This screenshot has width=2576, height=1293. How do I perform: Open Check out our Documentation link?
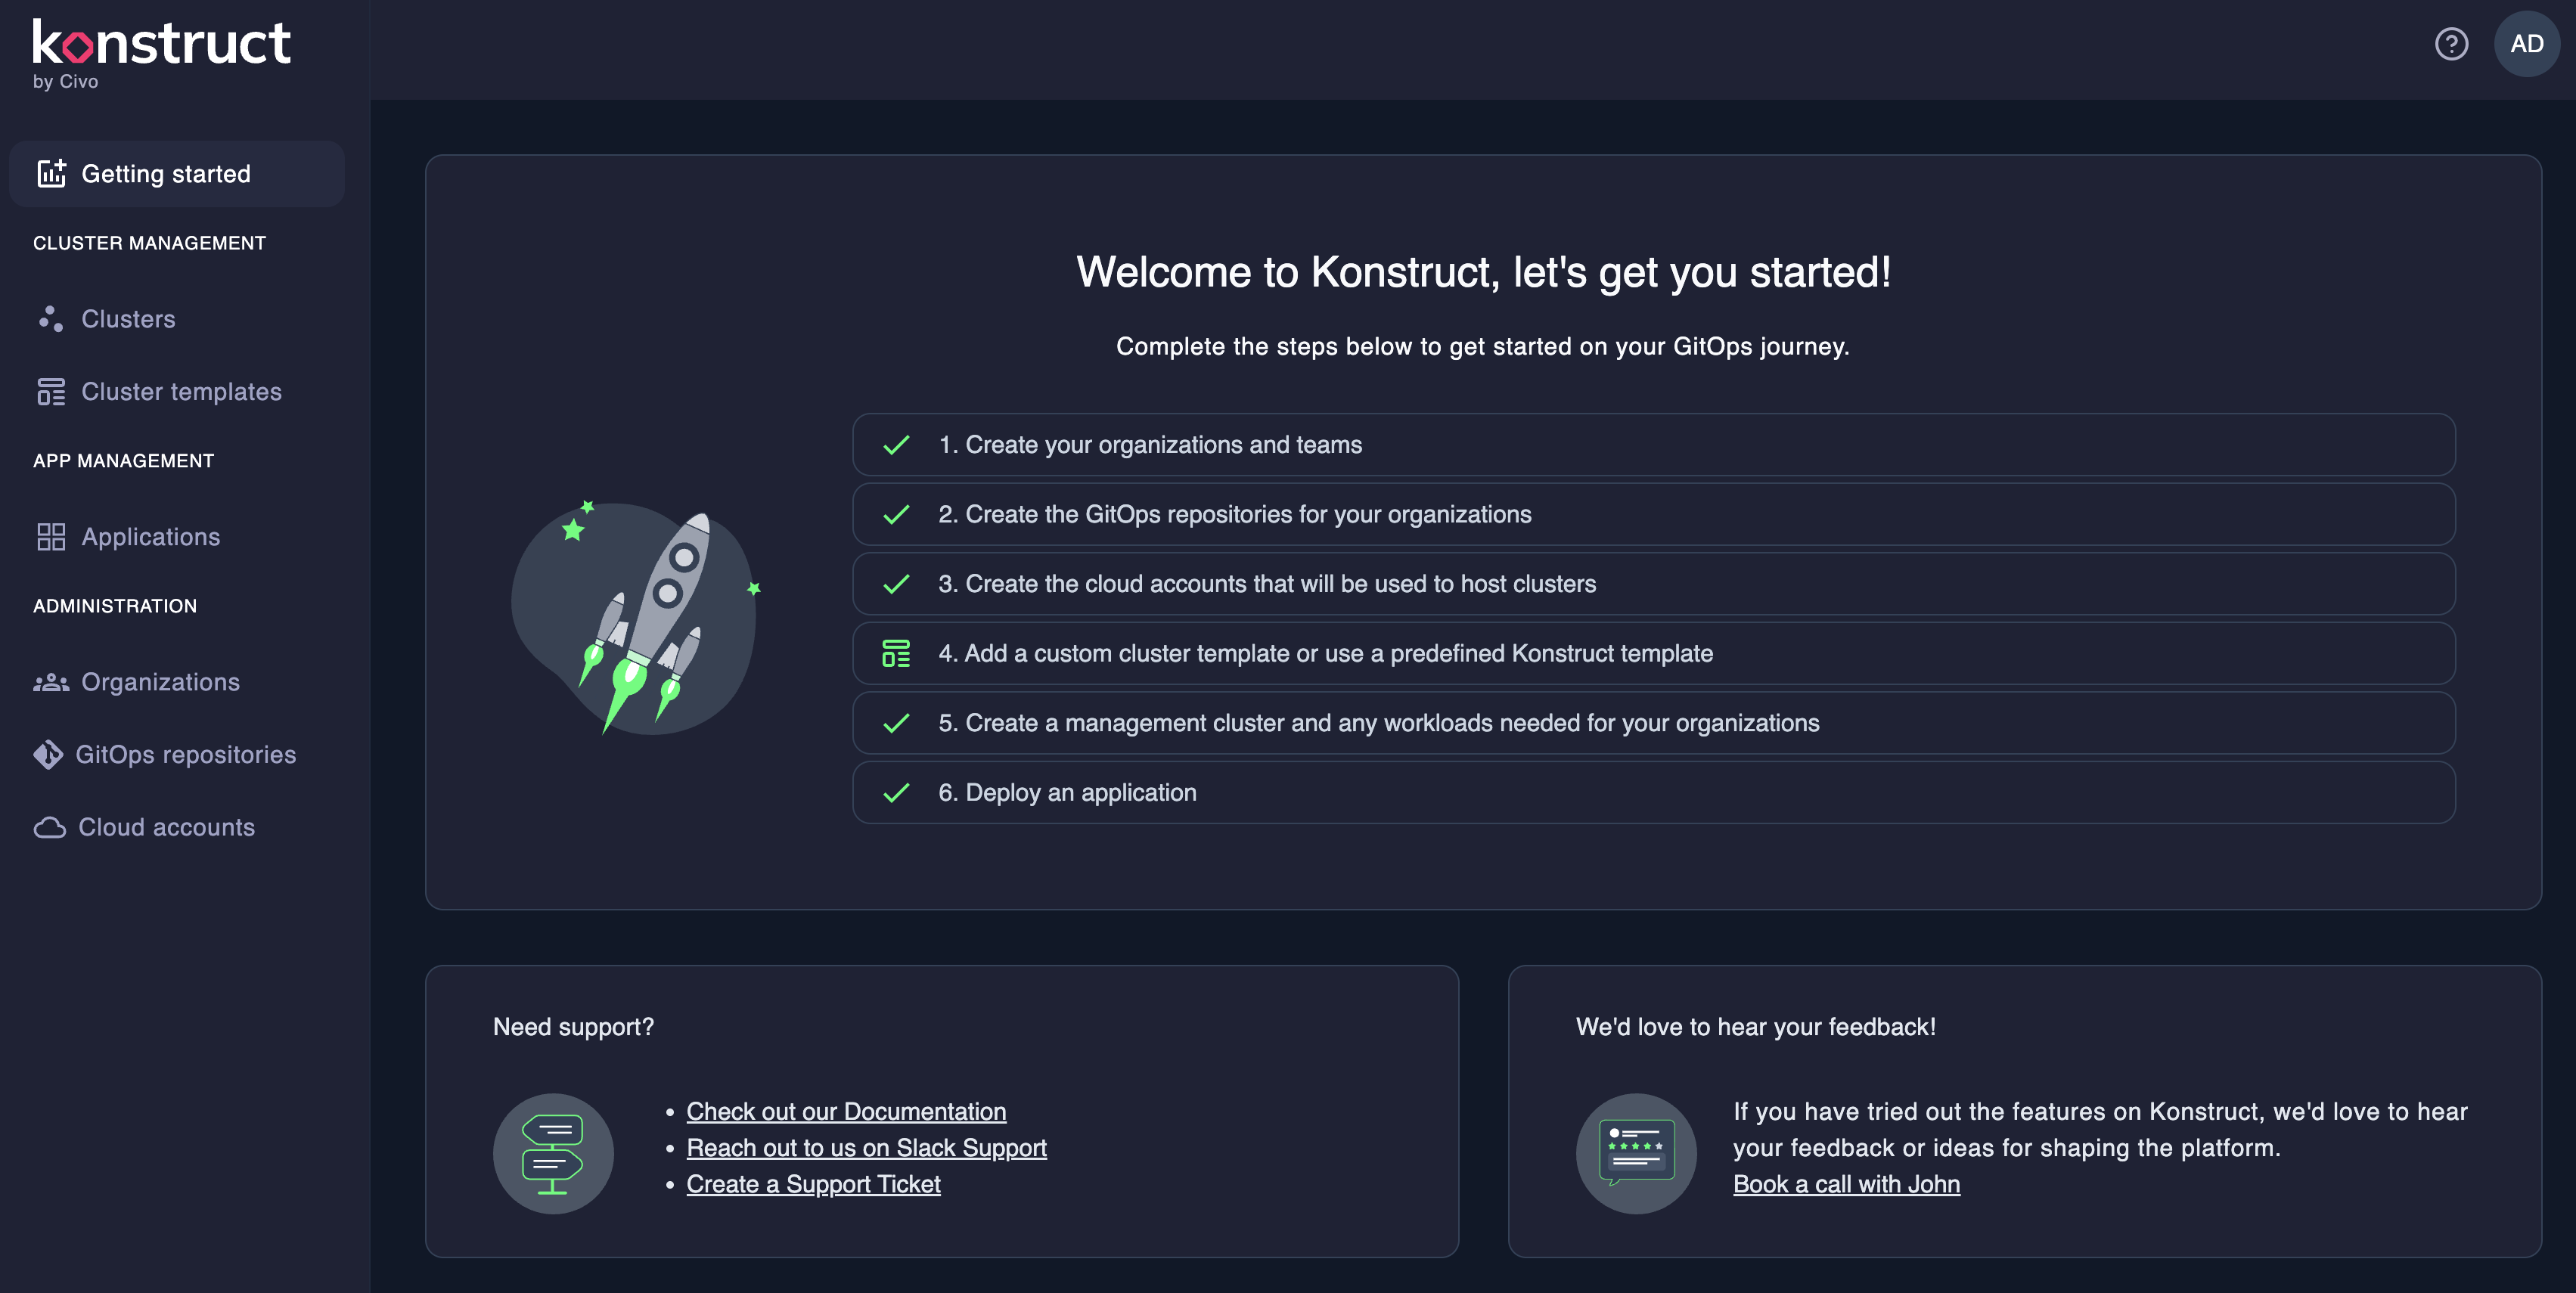pos(846,1111)
